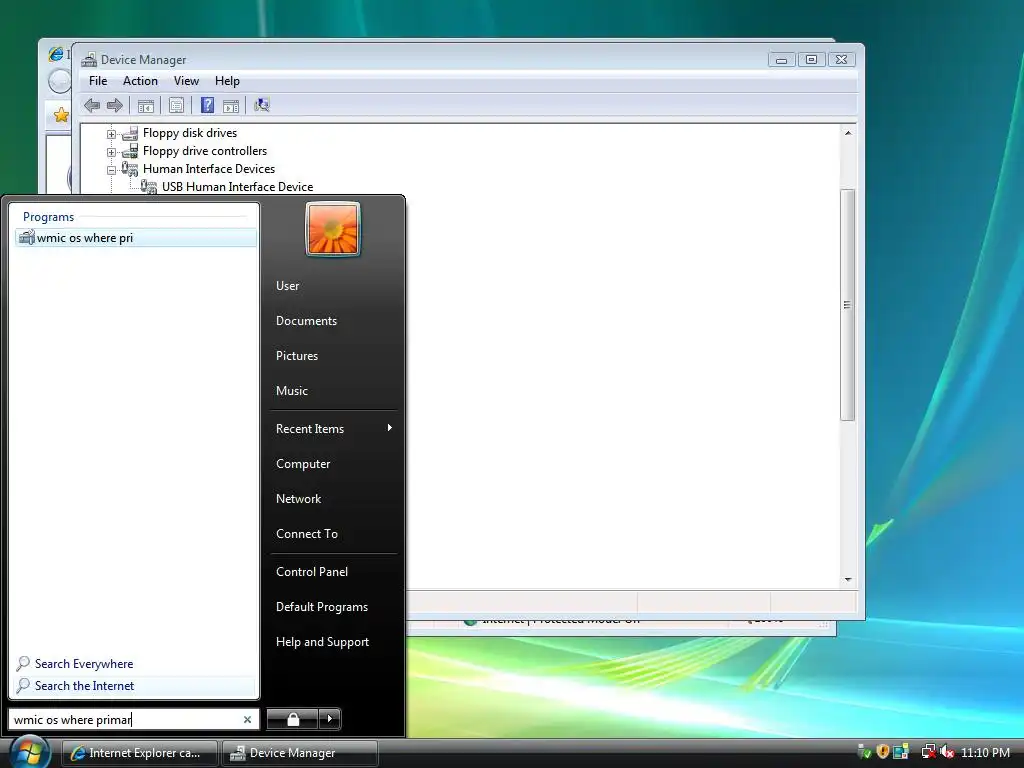This screenshot has height=768, width=1024.
Task: Clear the search box with the X
Action: (x=248, y=719)
